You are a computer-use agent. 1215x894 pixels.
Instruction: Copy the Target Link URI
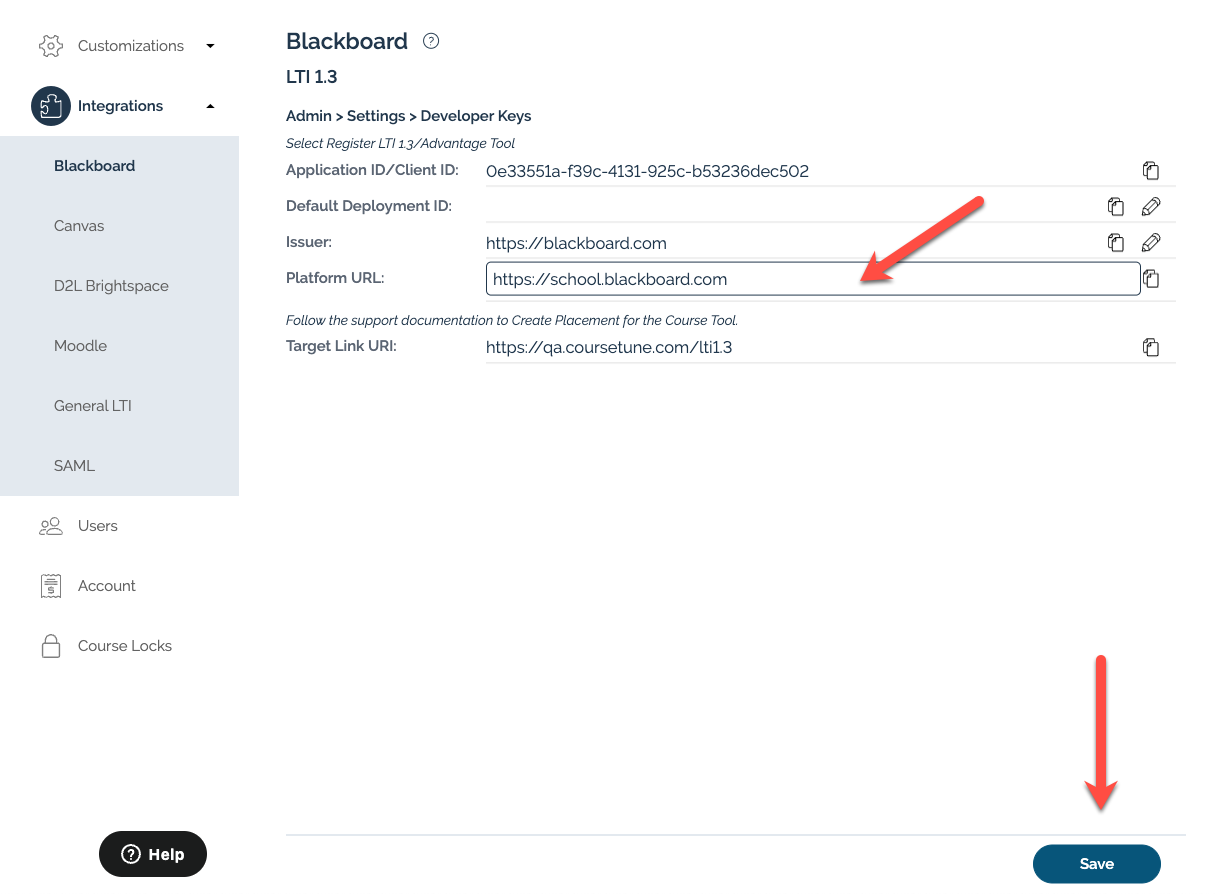[x=1151, y=348]
